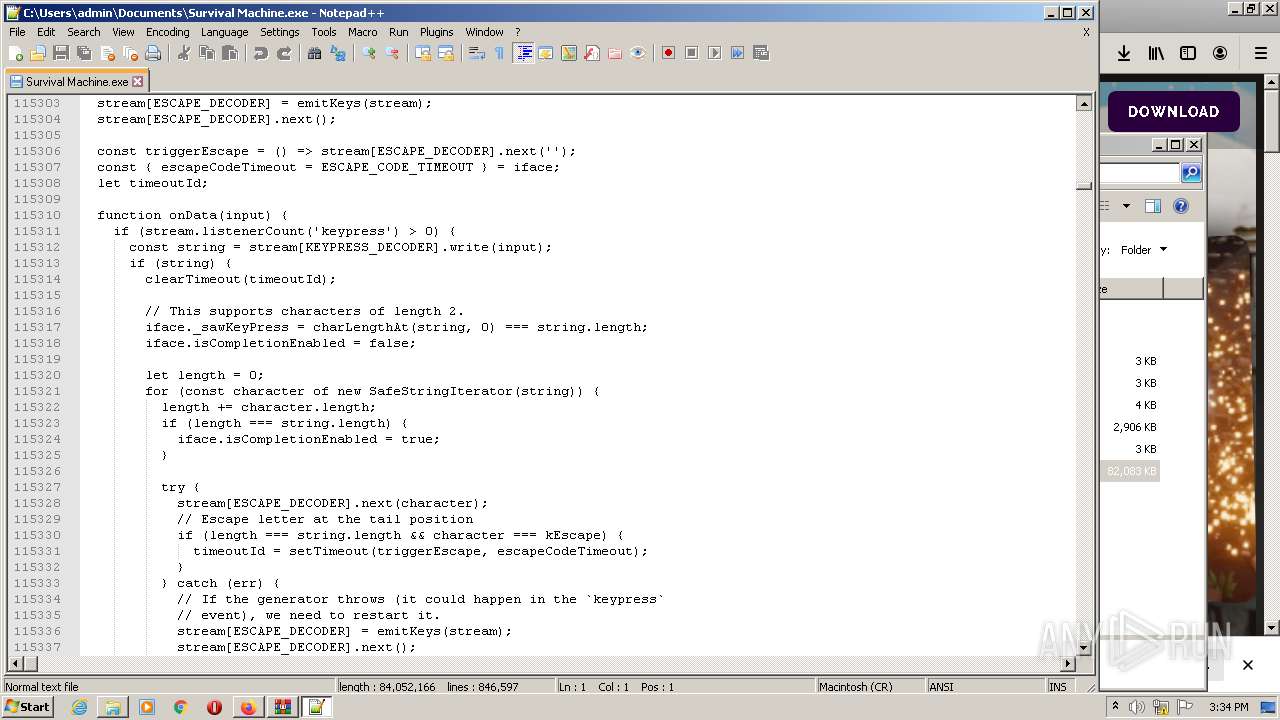
Task: Toggle Word Wrap in toolbar
Action: [477, 53]
